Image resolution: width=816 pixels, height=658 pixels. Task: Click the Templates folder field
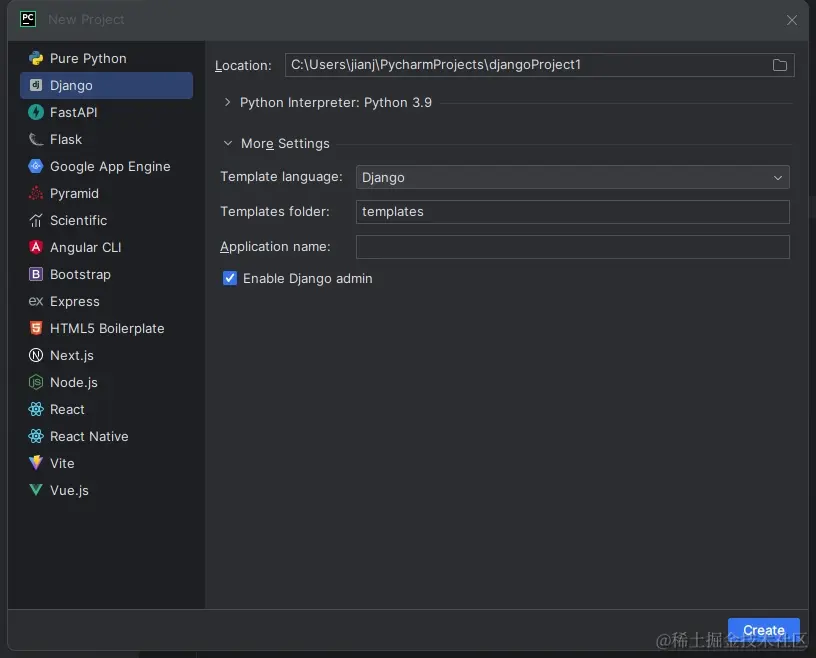tap(572, 212)
